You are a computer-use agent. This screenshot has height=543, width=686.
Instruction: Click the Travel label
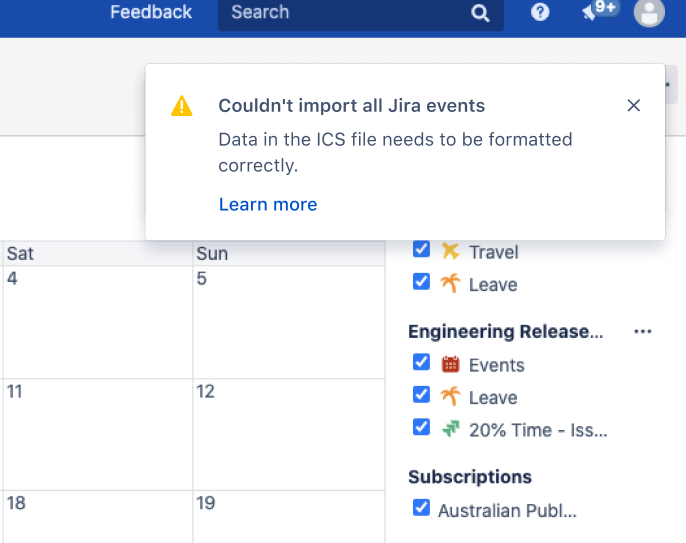494,252
